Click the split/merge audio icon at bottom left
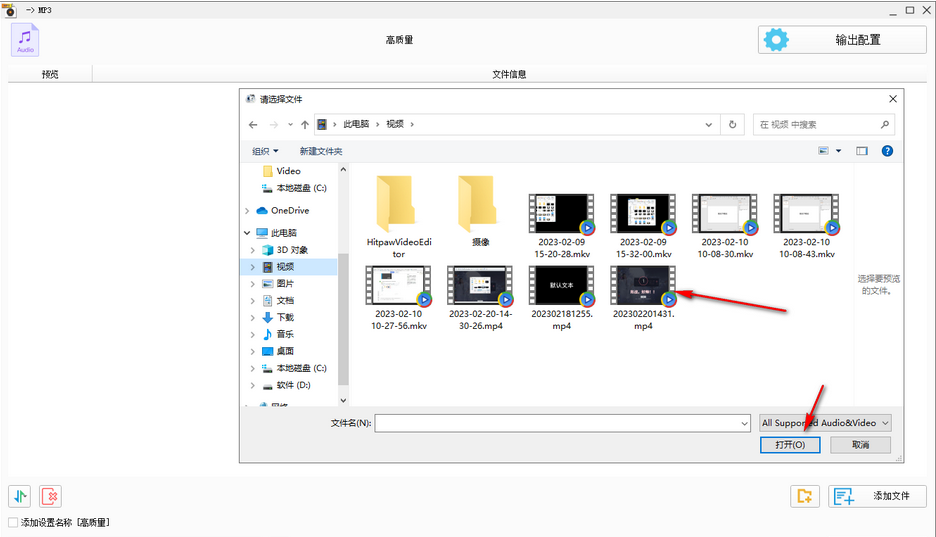Screen dimensions: 936x537 (19, 496)
